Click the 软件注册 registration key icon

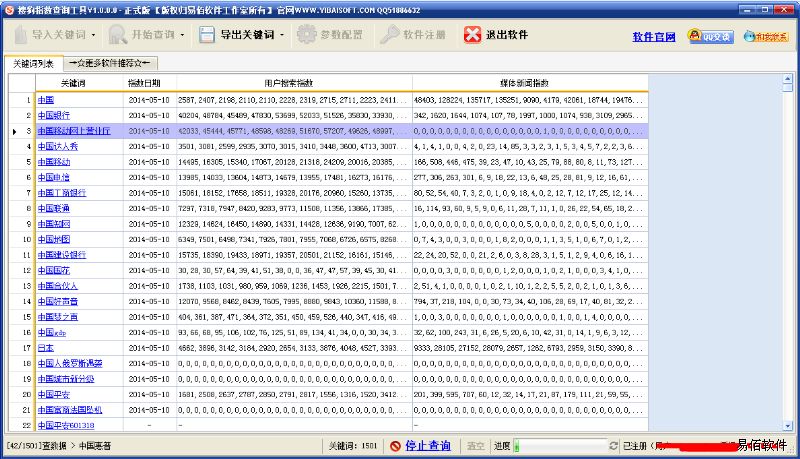point(390,35)
